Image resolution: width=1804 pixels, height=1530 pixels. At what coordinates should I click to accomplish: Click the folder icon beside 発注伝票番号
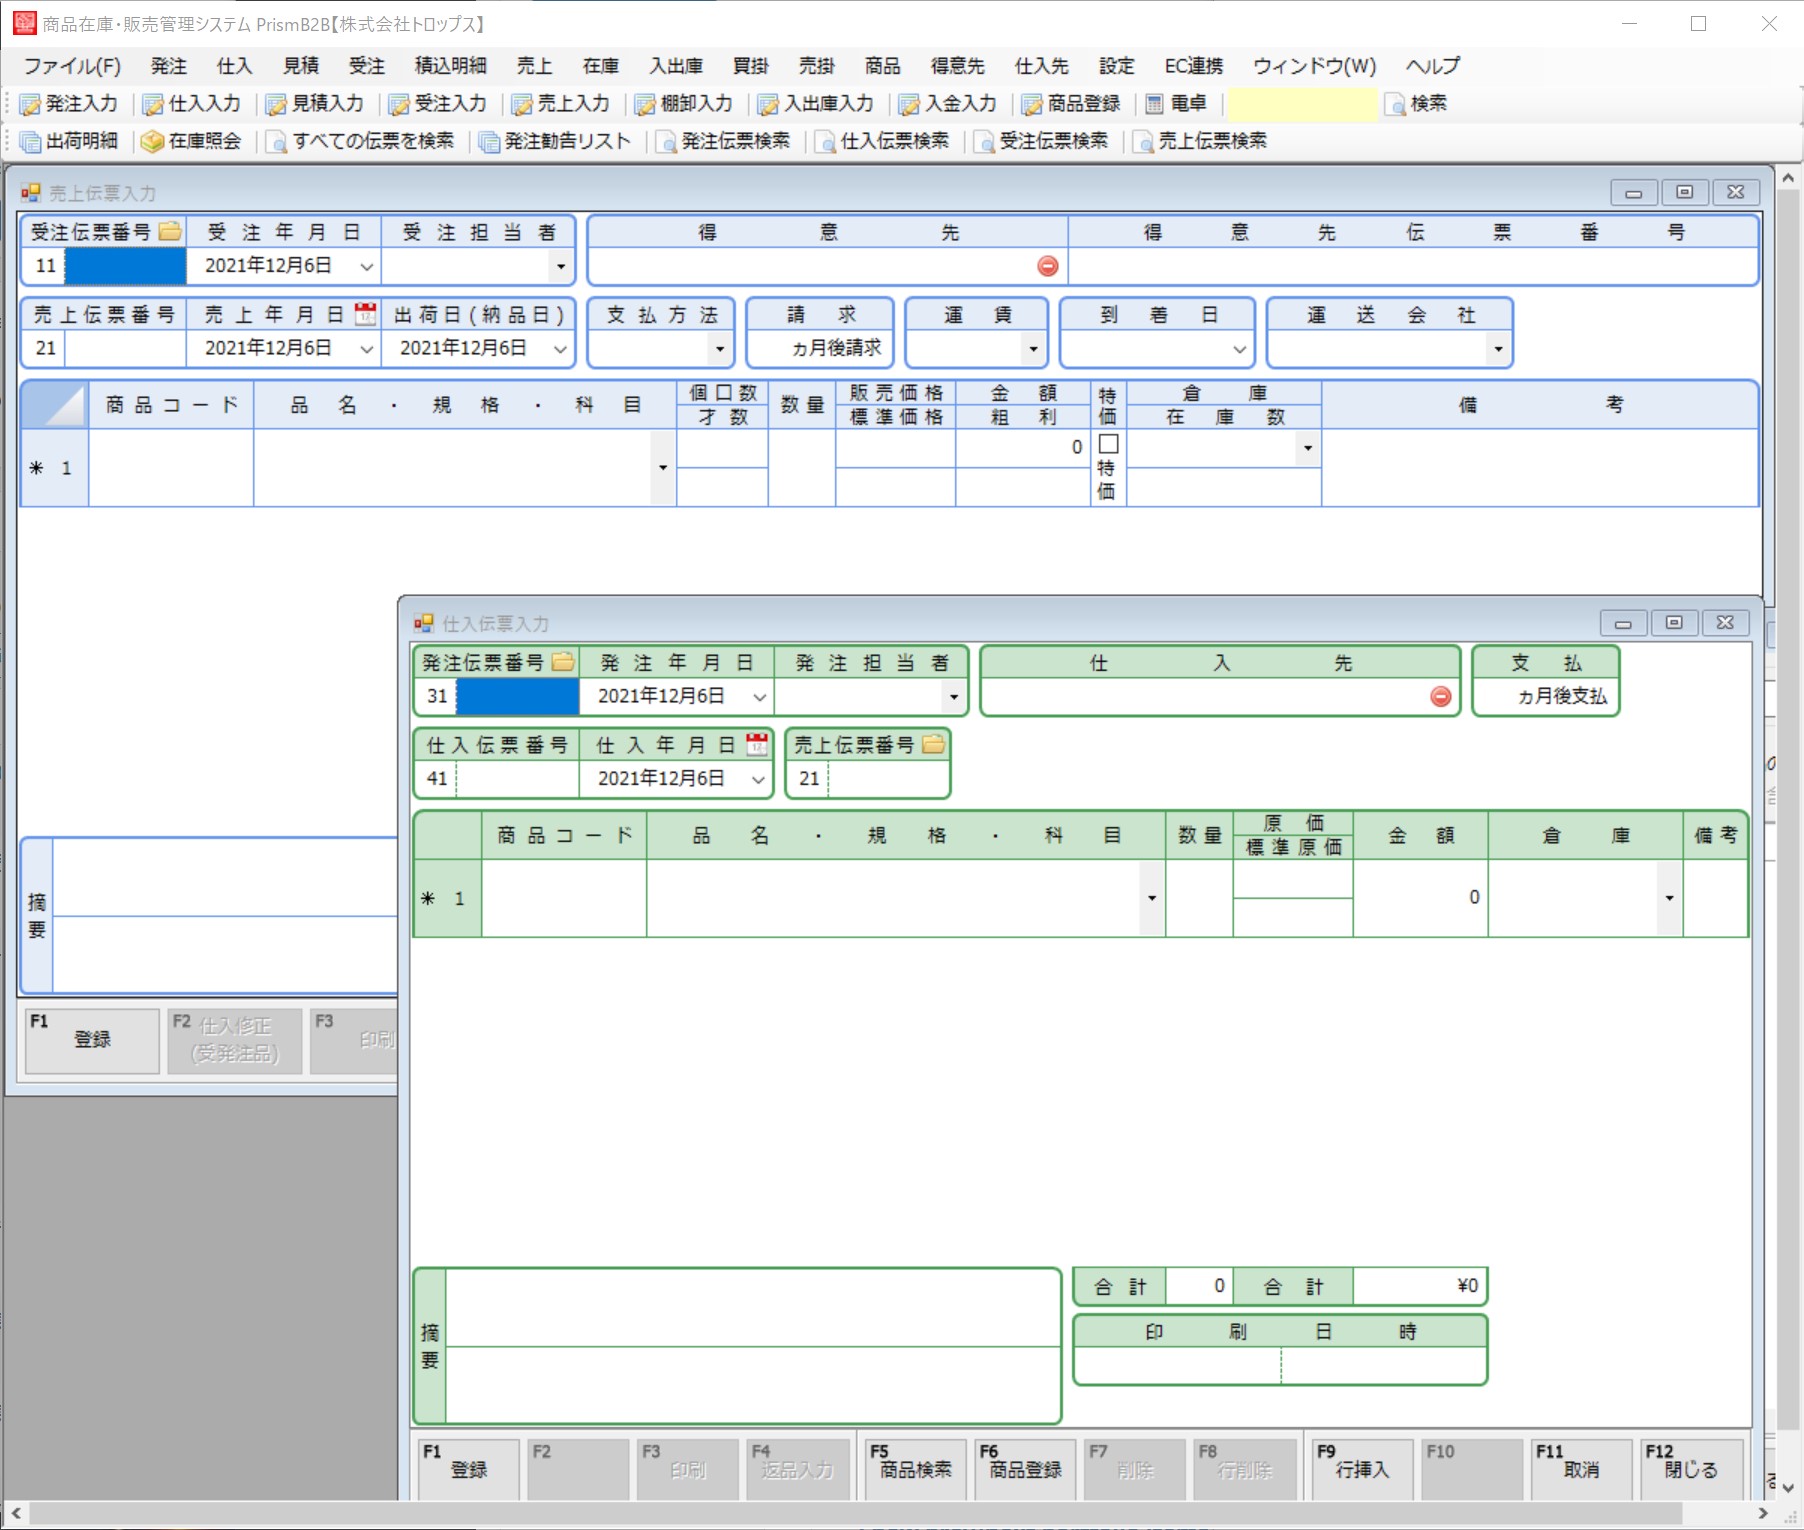click(563, 662)
